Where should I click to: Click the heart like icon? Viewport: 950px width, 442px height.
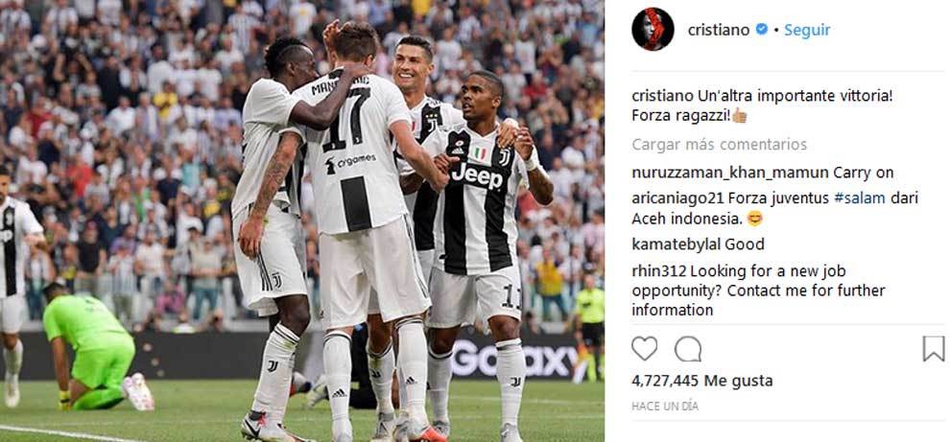[644, 349]
